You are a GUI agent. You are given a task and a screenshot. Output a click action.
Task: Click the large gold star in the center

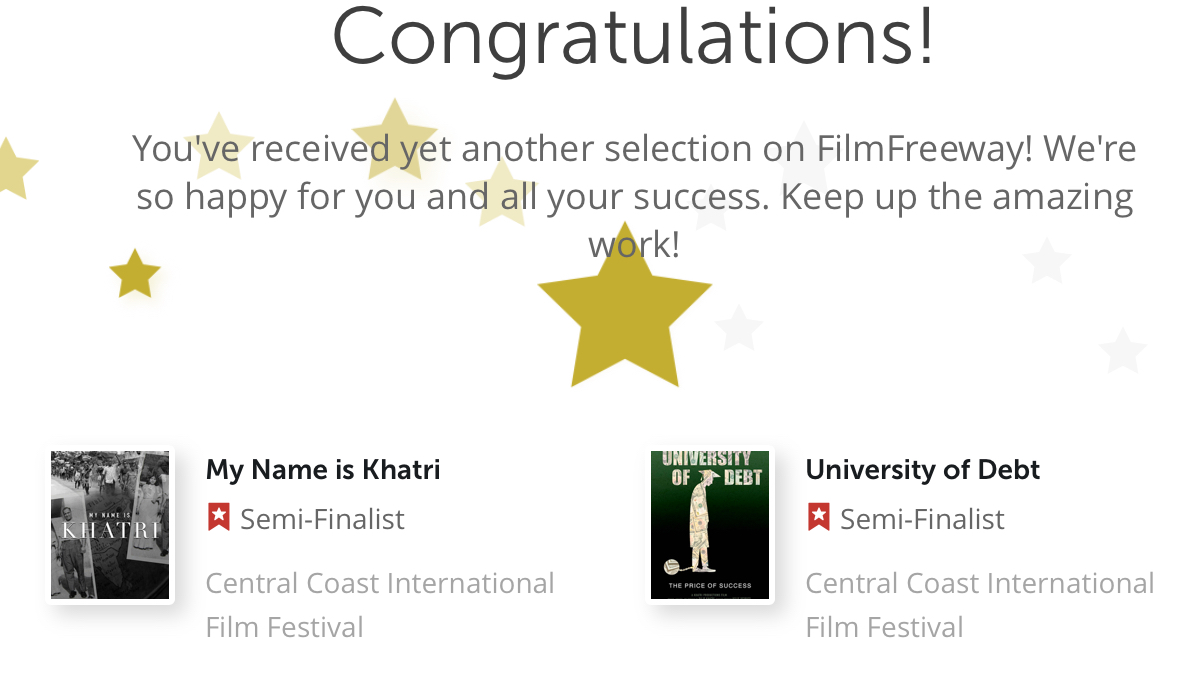click(x=625, y=315)
